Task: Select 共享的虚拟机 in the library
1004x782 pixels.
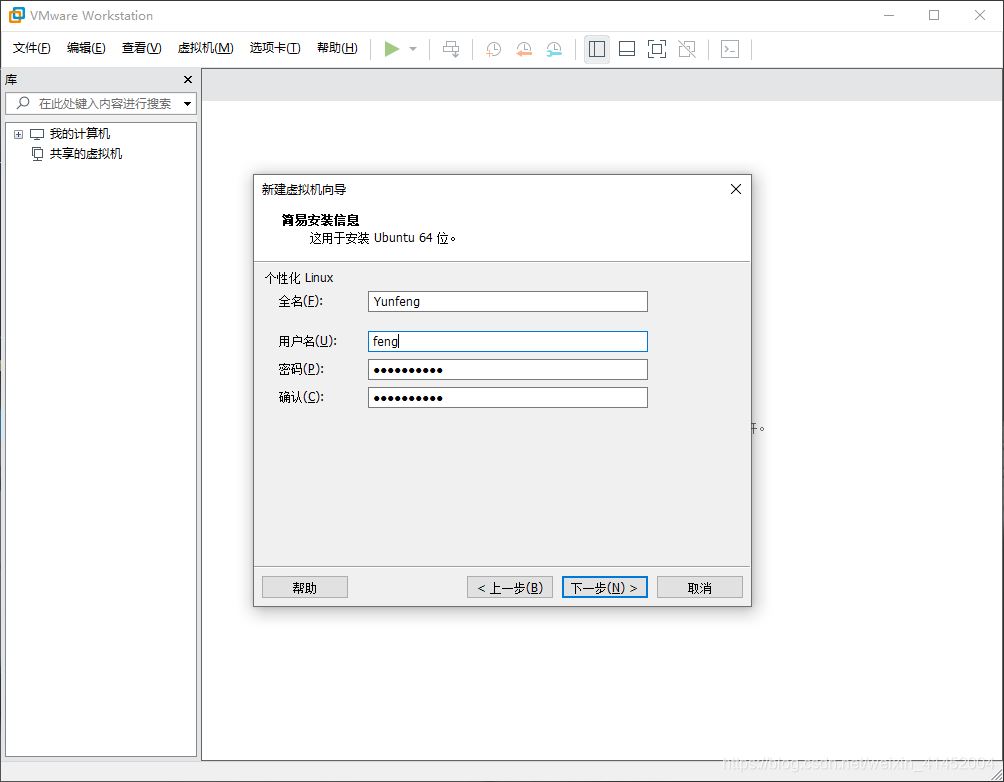Action: (85, 154)
